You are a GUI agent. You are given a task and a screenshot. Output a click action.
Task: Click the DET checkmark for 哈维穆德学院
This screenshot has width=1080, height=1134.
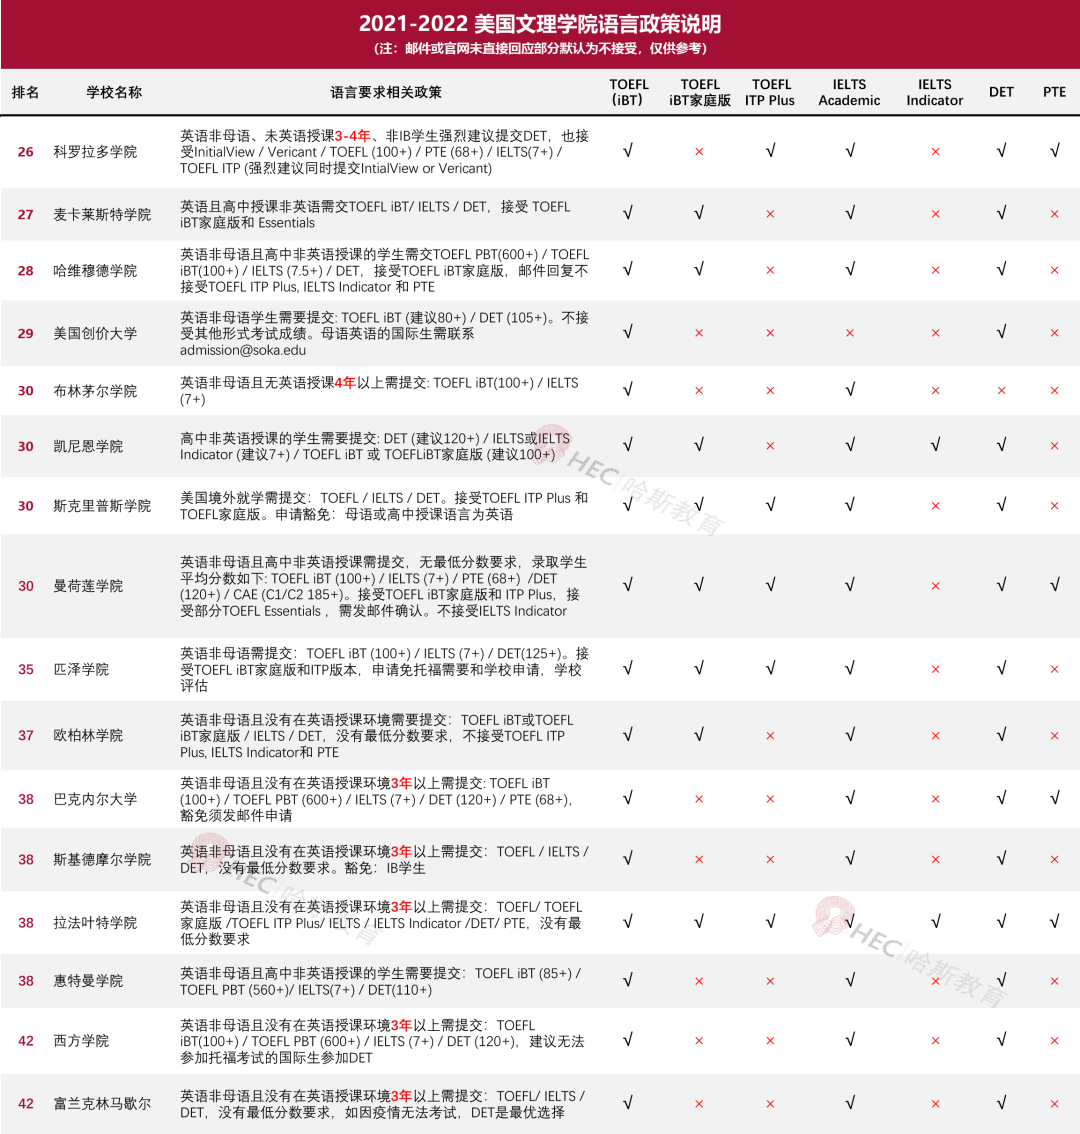pyautogui.click(x=1001, y=269)
